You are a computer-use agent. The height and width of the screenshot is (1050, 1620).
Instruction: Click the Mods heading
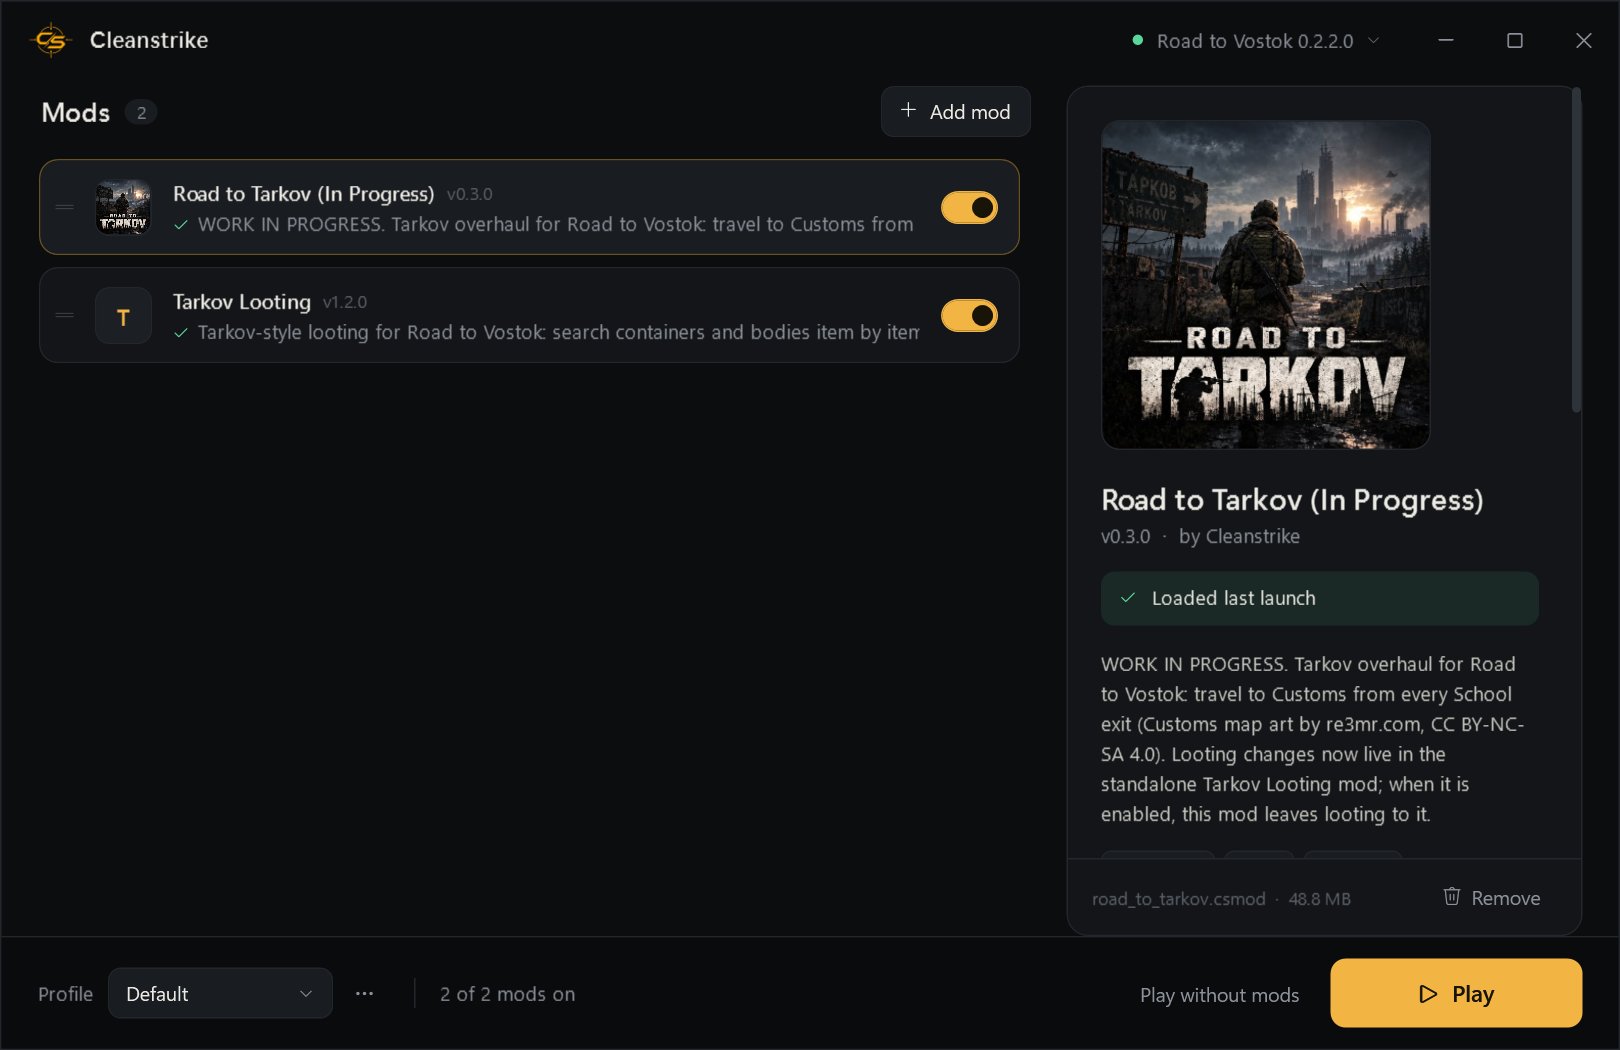[x=76, y=112]
